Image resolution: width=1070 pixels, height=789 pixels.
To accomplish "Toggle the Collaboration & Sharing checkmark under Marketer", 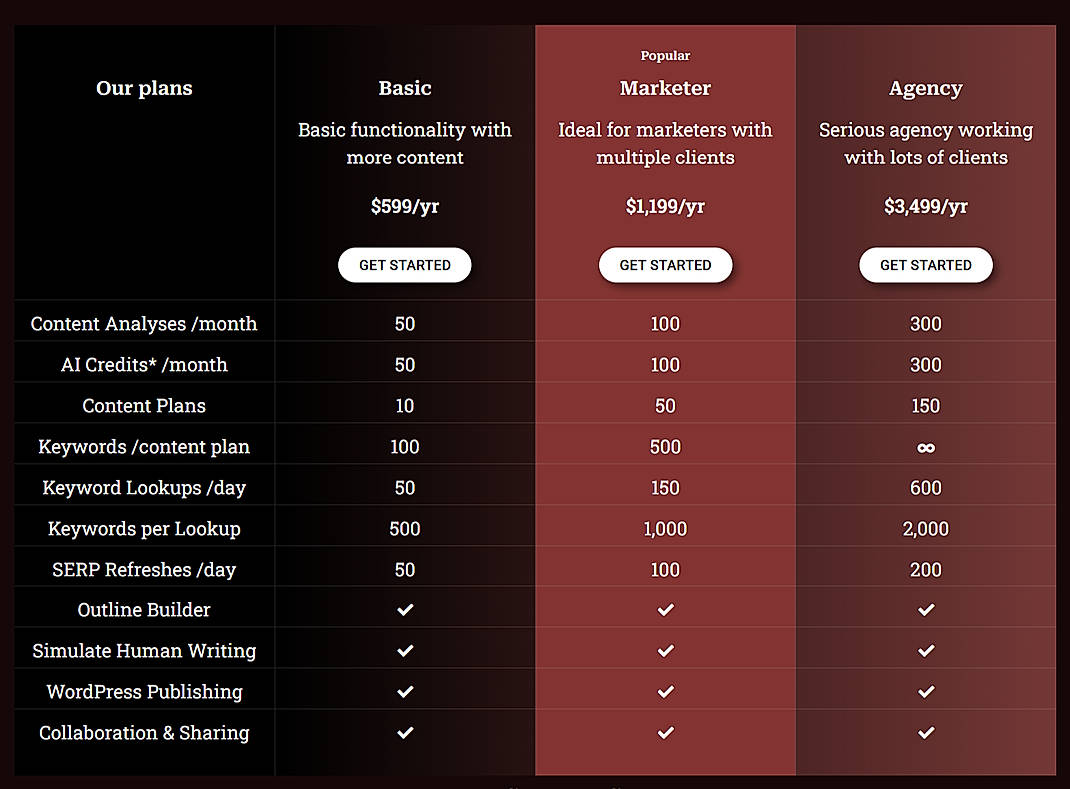I will pos(665,732).
